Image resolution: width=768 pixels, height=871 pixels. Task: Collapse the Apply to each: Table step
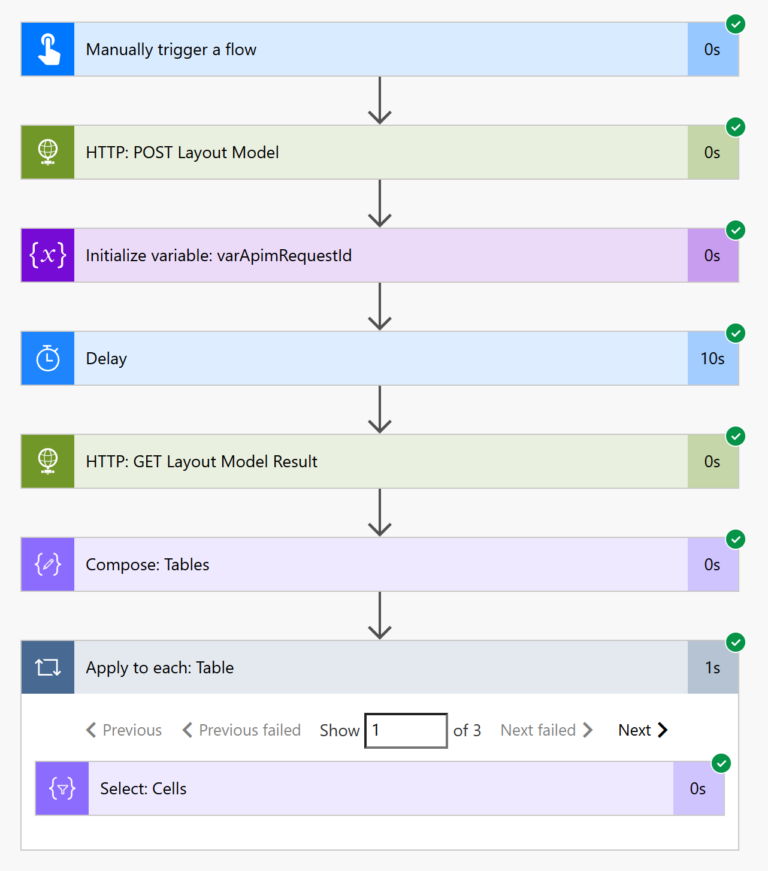click(380, 667)
